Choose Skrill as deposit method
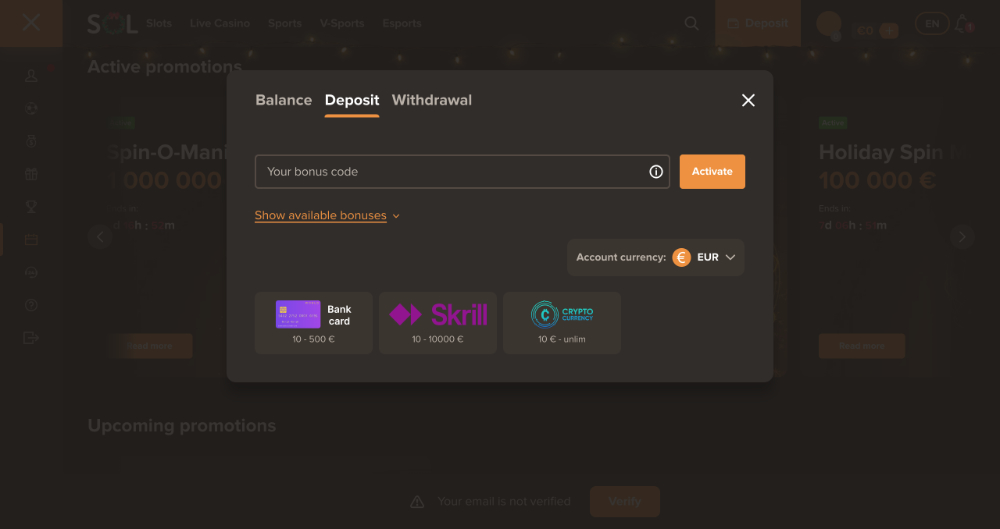The width and height of the screenshot is (1000, 529). pos(438,322)
